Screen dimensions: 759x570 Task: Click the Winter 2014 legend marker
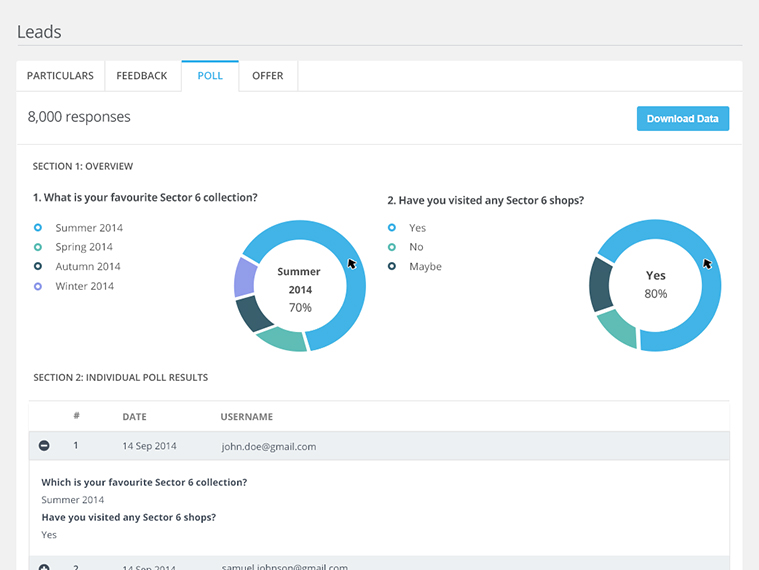point(38,286)
